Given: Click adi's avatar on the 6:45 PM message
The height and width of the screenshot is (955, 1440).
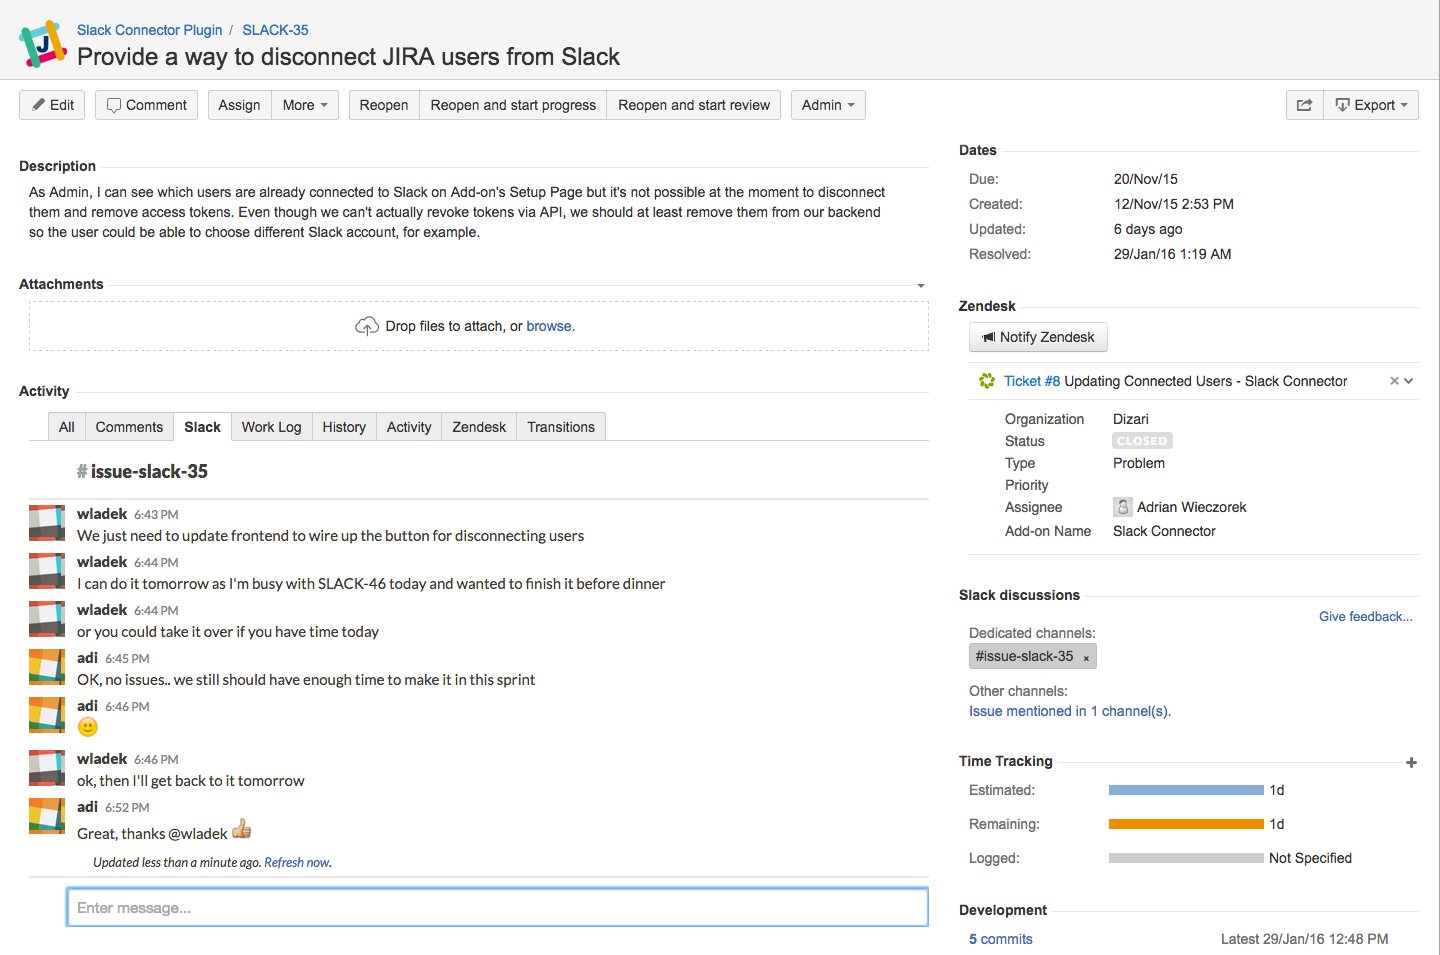Looking at the screenshot, I should tap(47, 667).
